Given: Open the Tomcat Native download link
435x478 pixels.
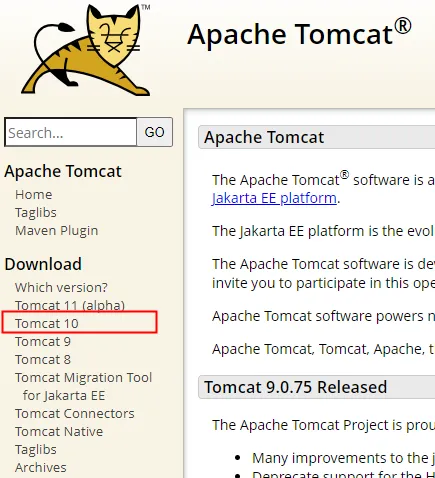Looking at the screenshot, I should [59, 431].
